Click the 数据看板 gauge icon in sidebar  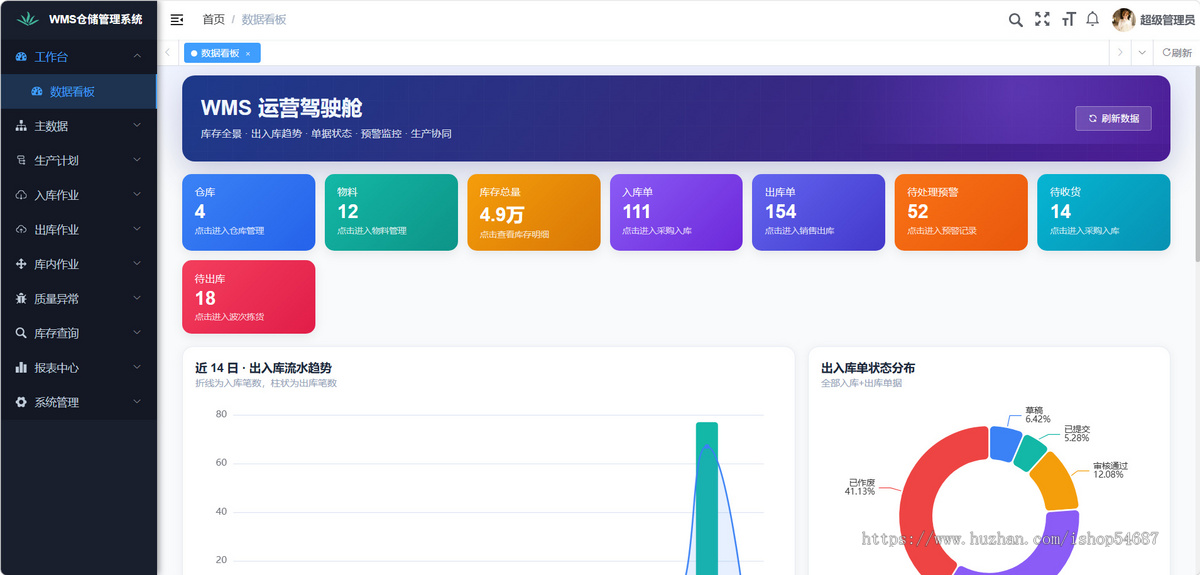(37, 91)
